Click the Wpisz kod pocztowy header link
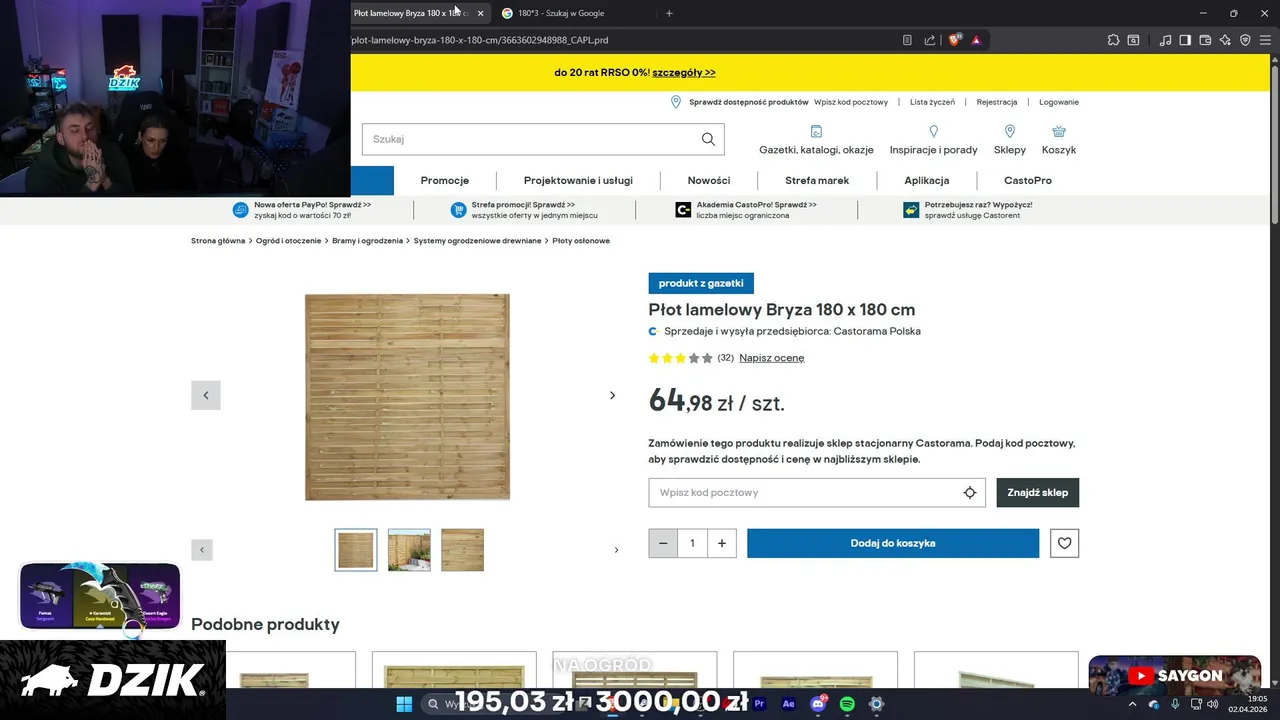The height and width of the screenshot is (720, 1280). point(851,102)
